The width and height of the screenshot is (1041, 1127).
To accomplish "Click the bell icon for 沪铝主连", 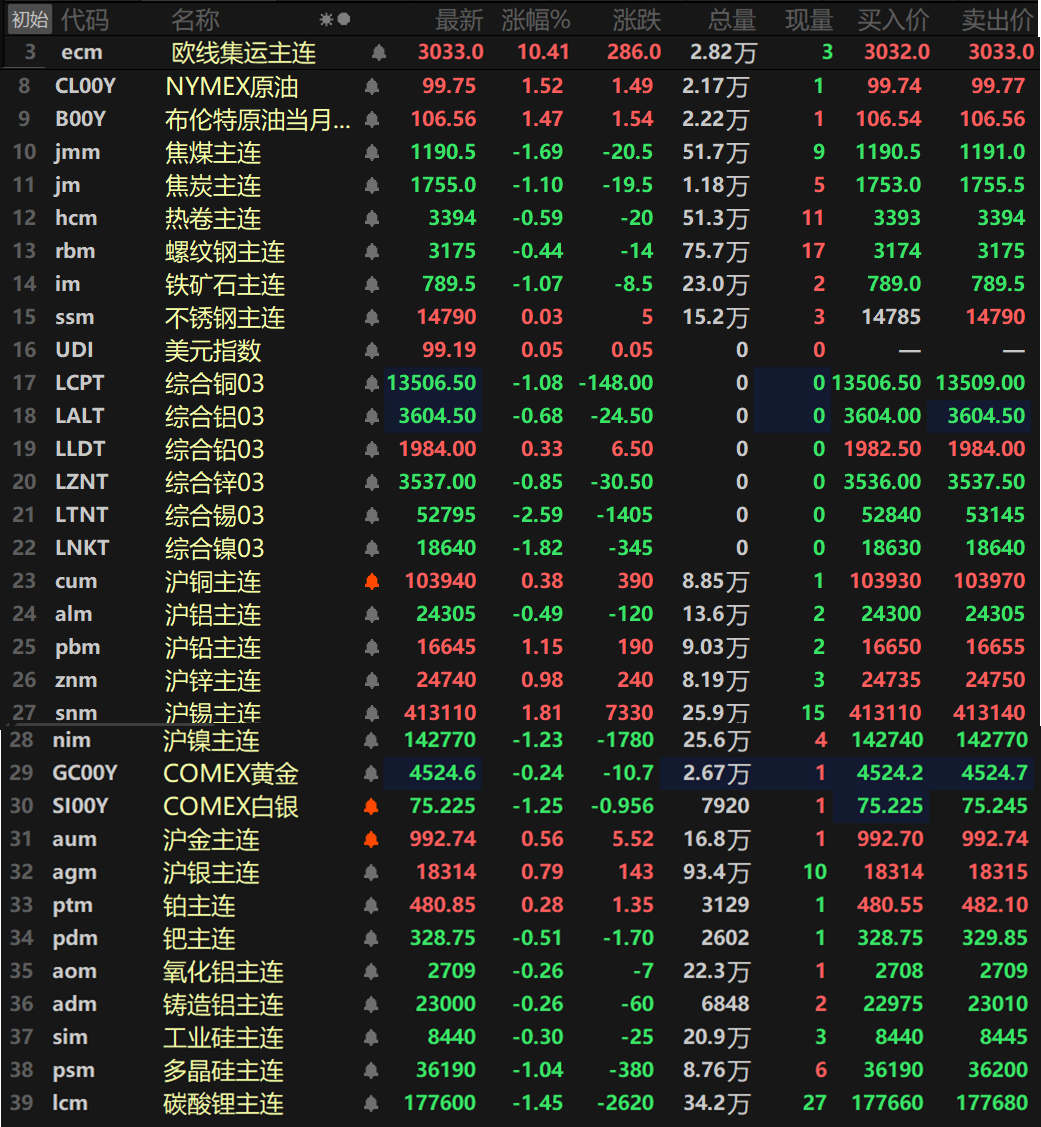I will tap(372, 615).
